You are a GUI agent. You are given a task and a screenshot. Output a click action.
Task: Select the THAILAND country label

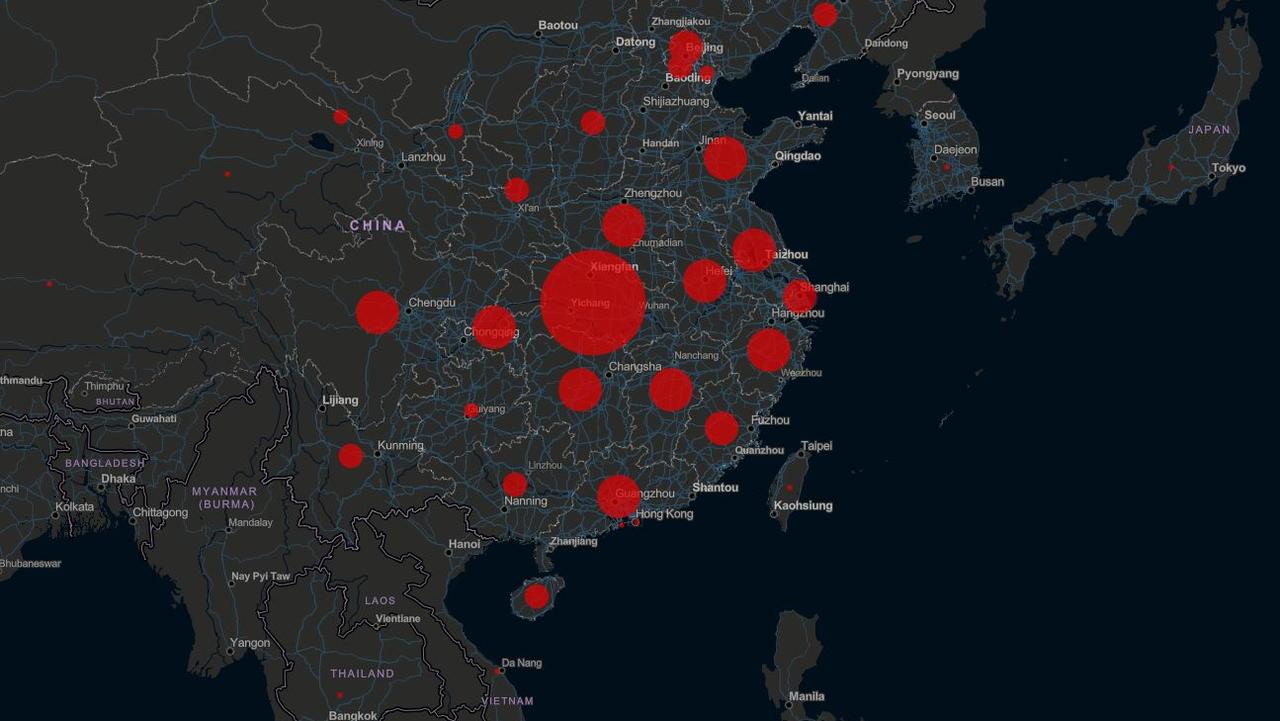coord(362,674)
